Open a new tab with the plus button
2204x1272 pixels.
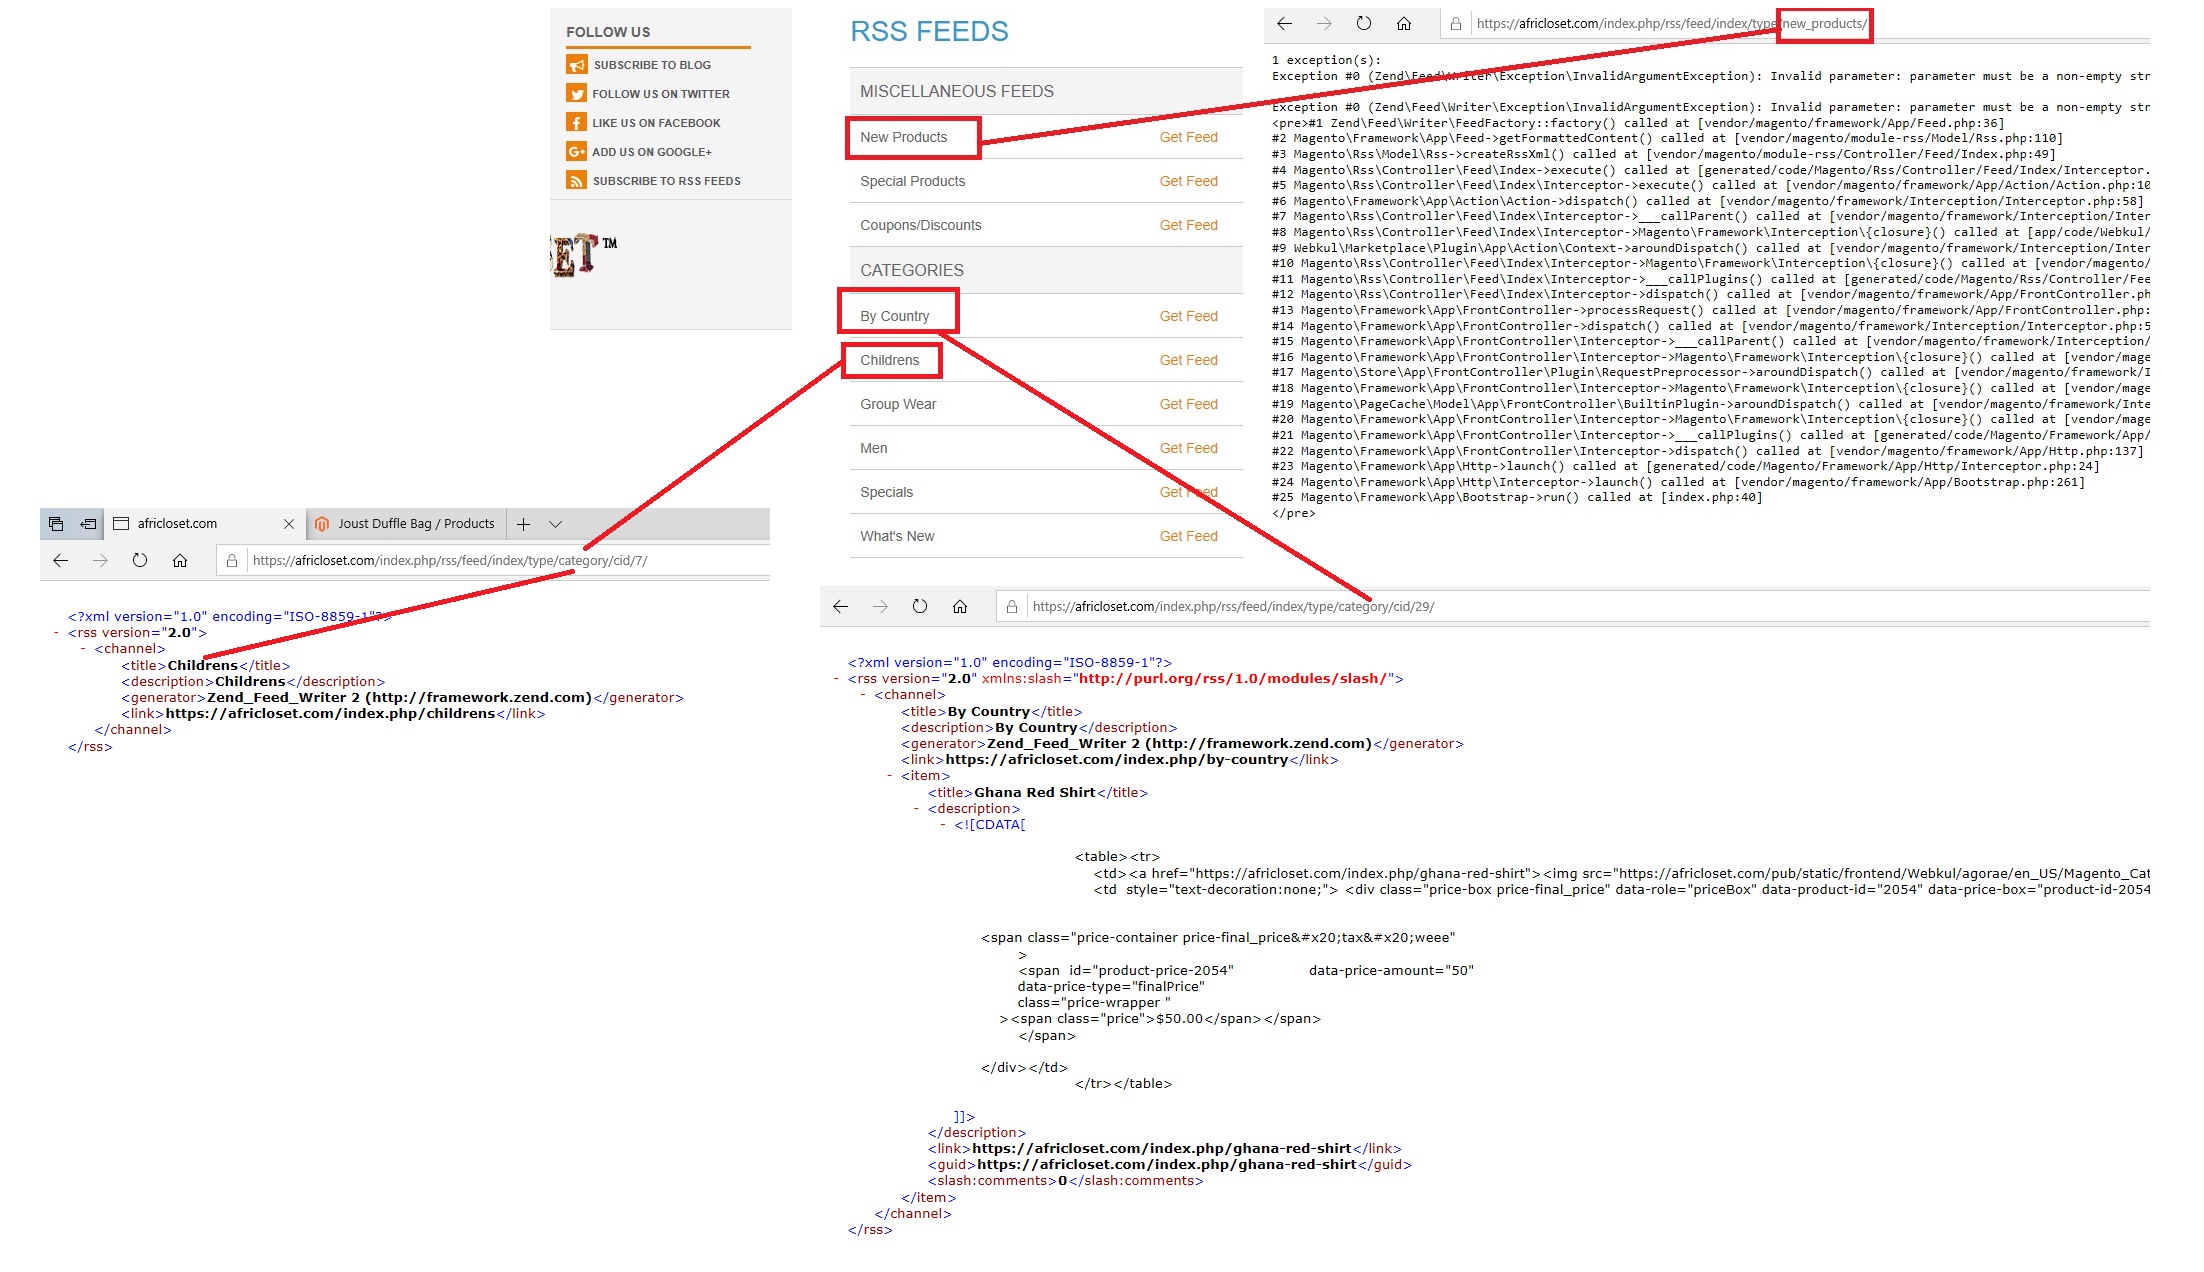click(524, 523)
